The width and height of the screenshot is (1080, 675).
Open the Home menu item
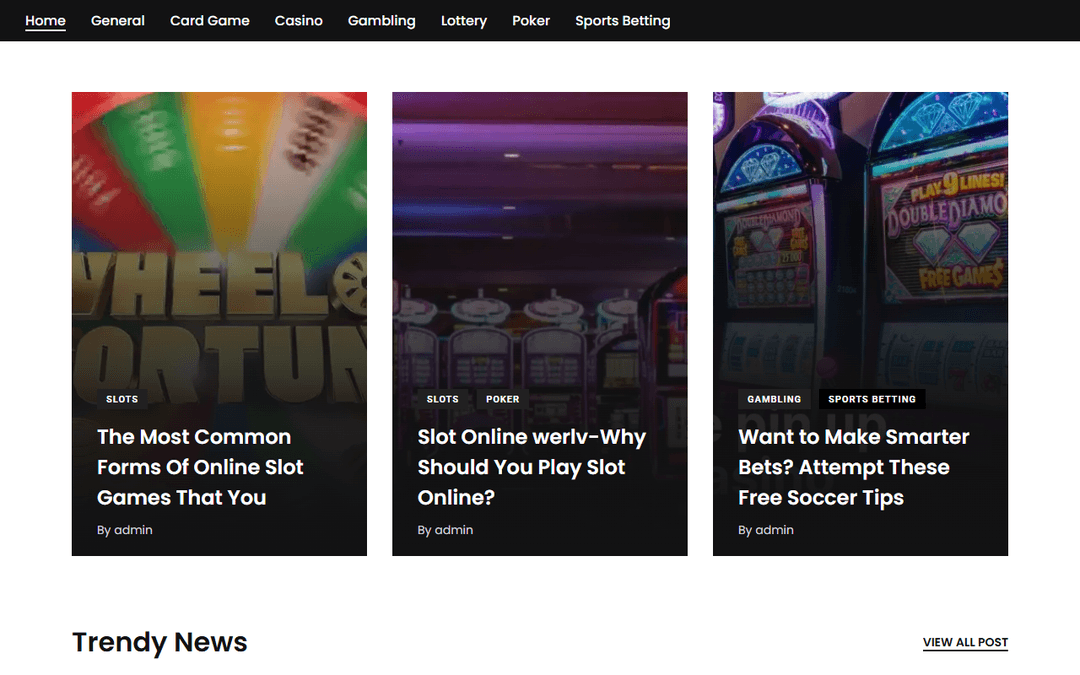(x=45, y=21)
